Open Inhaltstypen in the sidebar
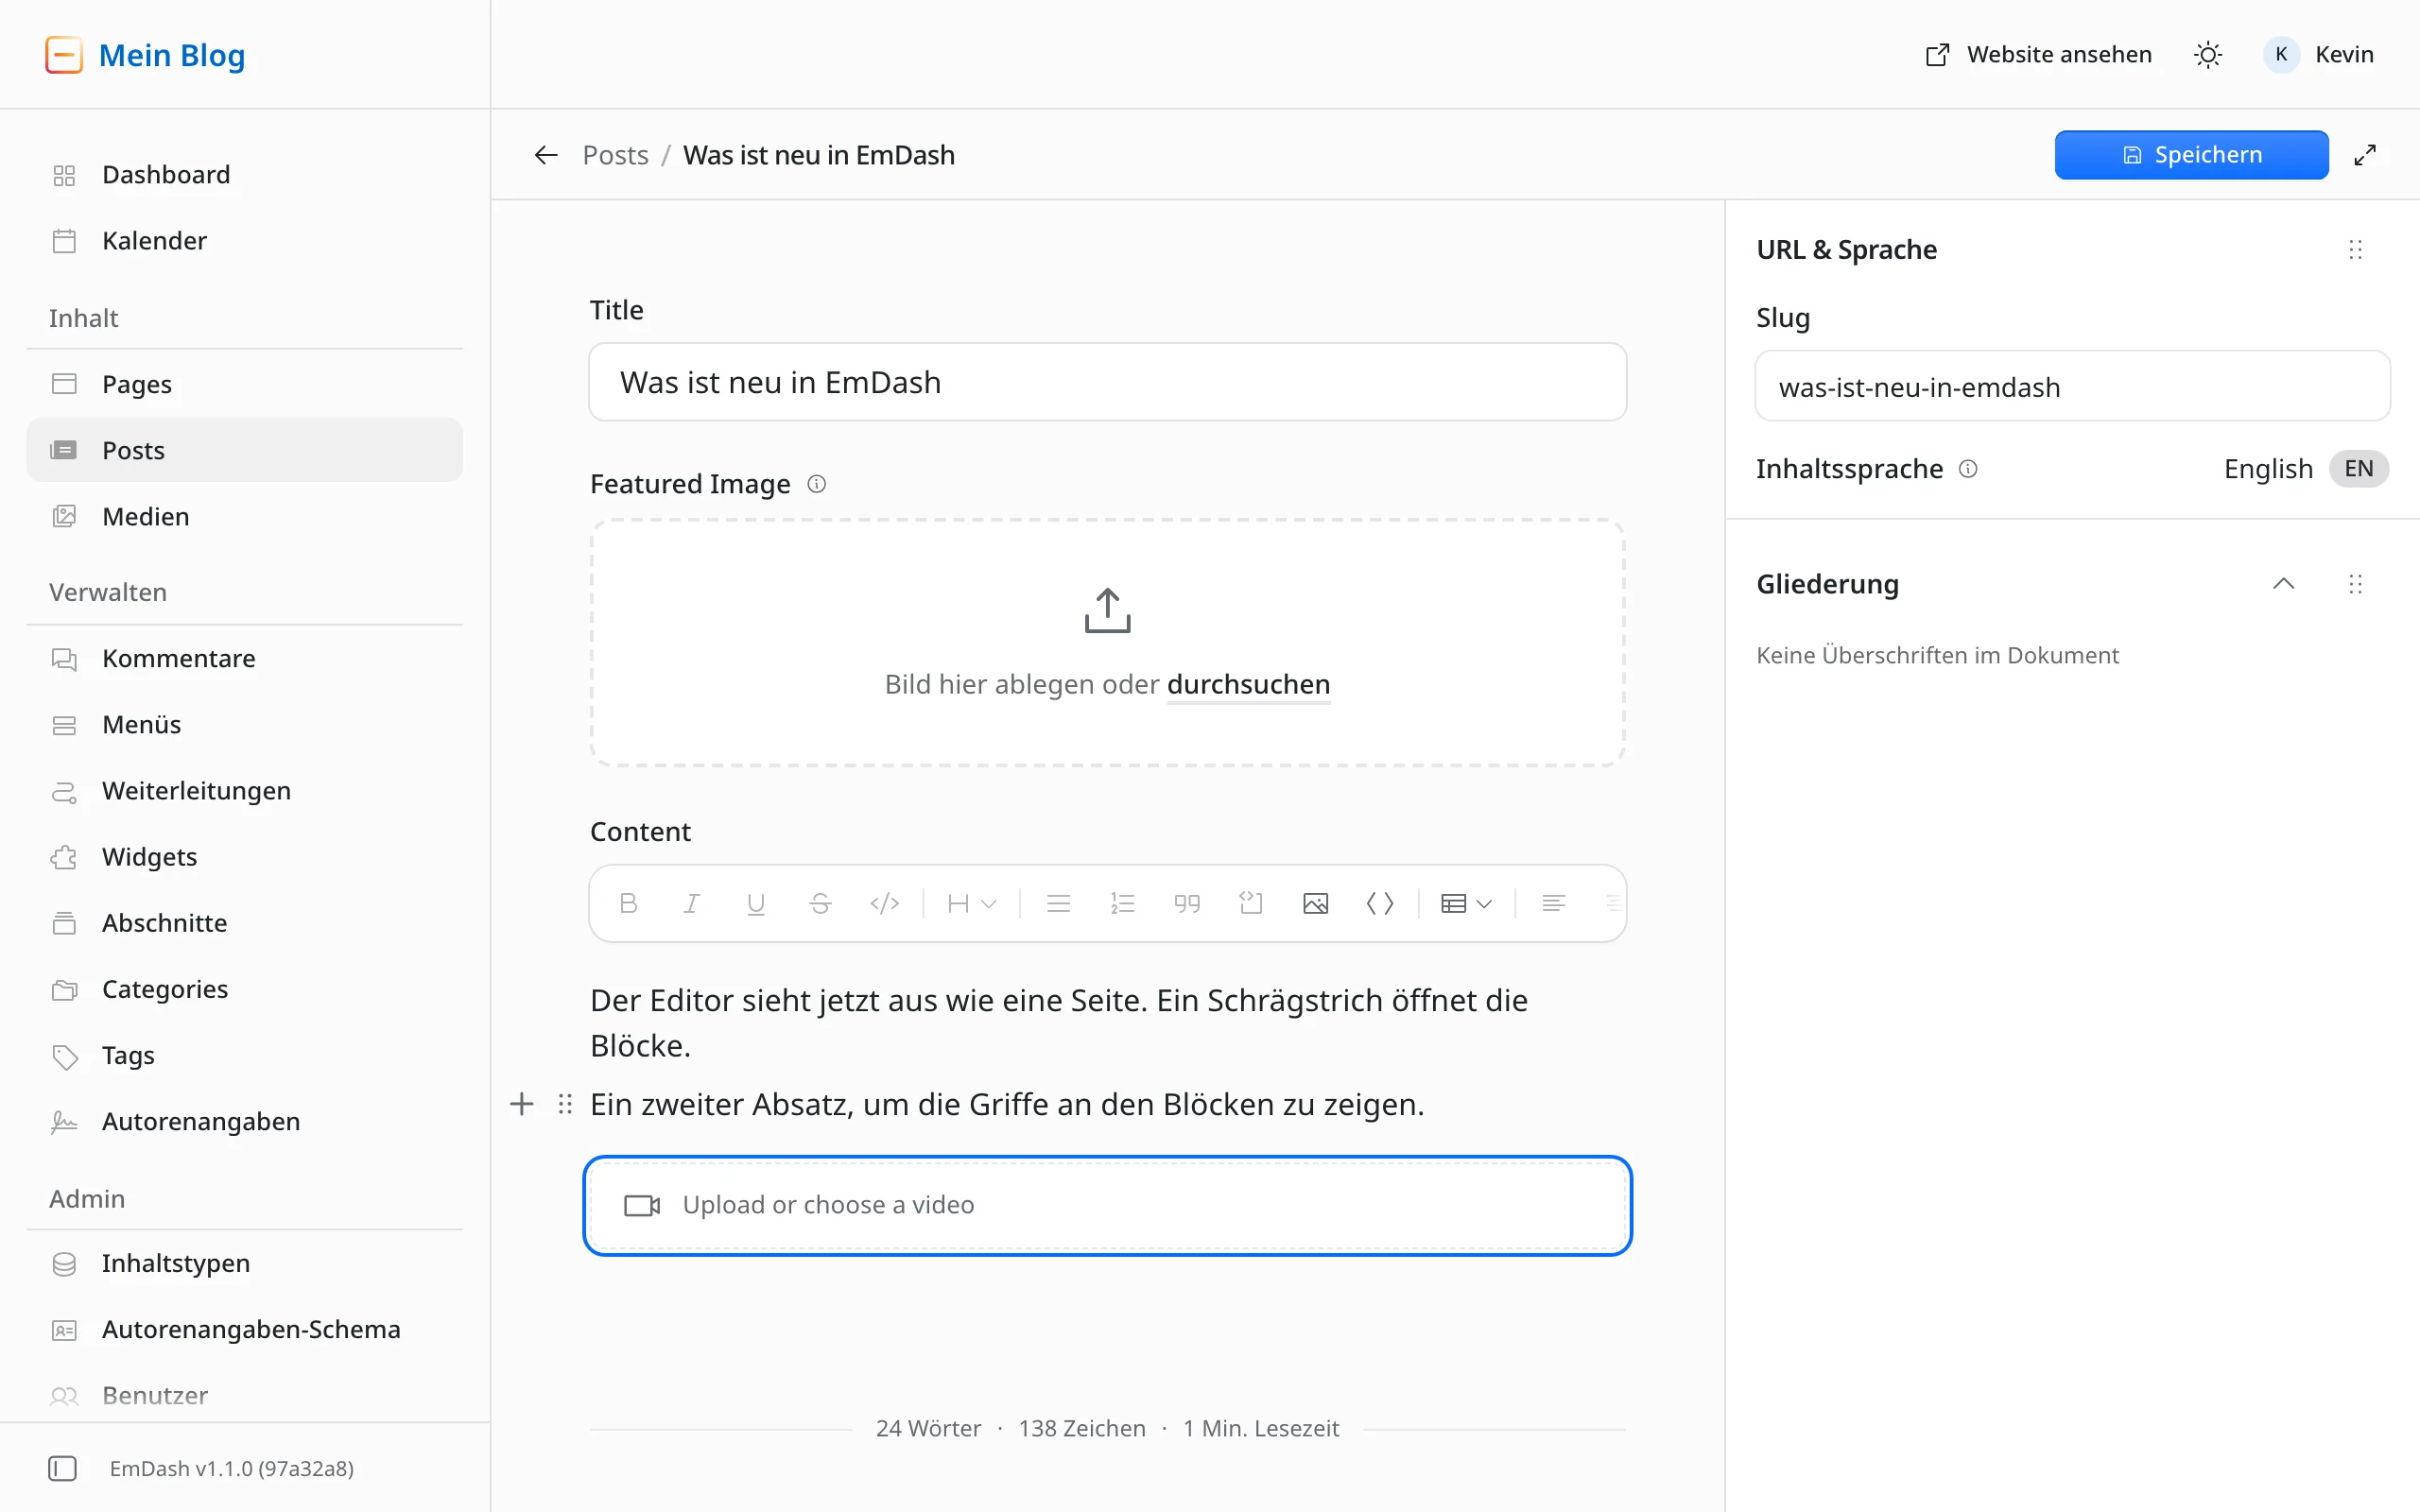The height and width of the screenshot is (1512, 2420). [245, 1264]
